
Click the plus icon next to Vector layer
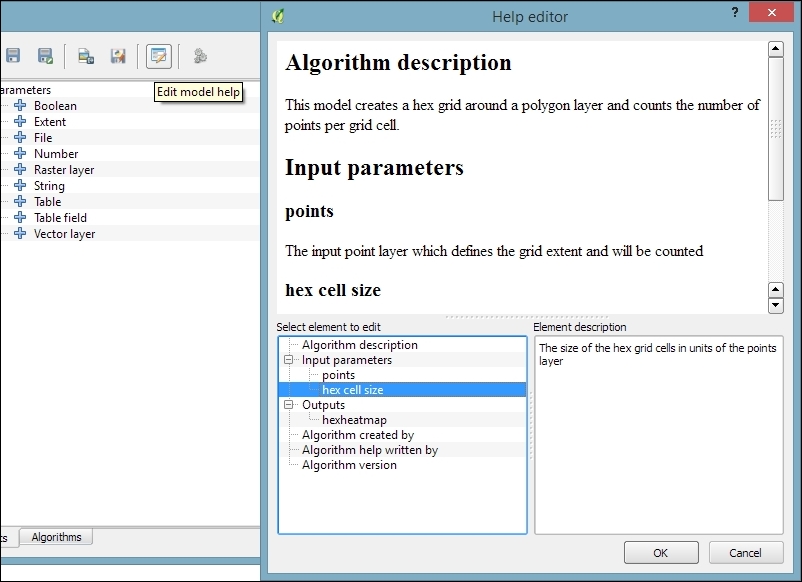point(20,233)
